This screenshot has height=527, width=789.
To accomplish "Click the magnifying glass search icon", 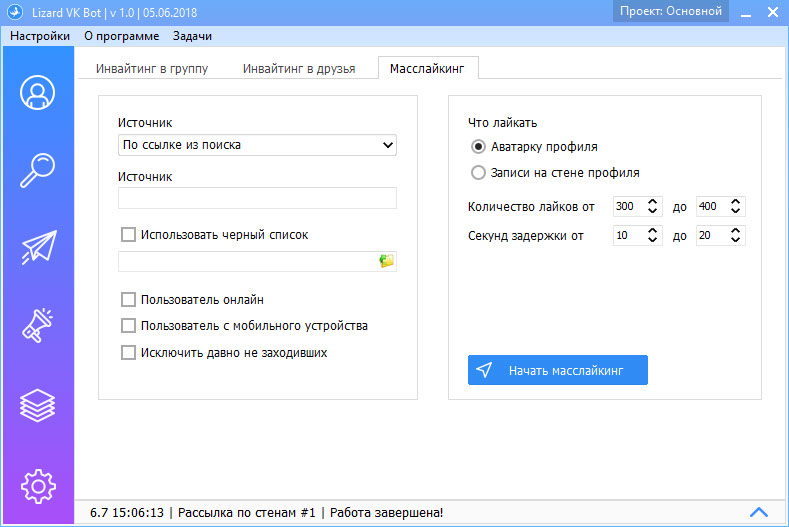I will [37, 171].
